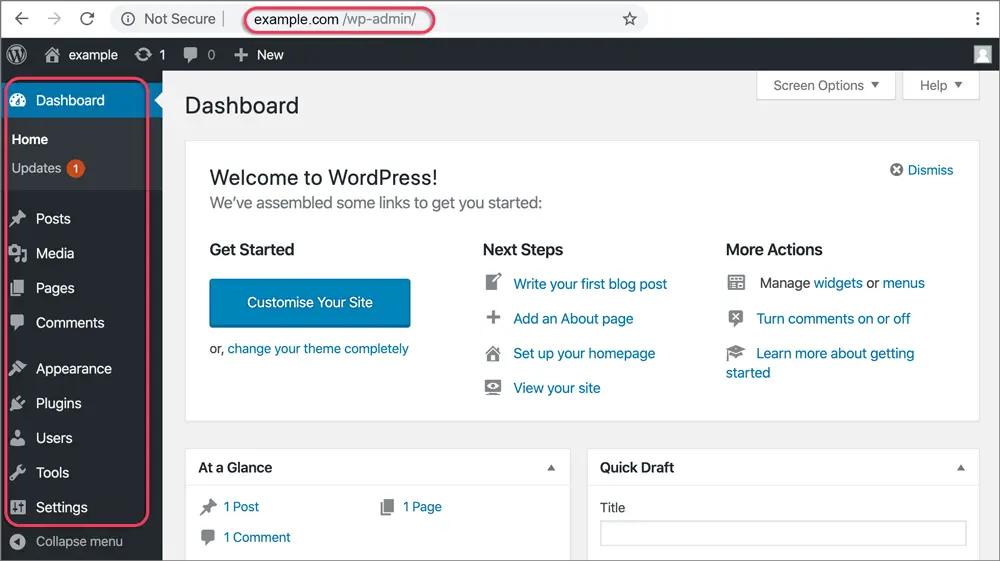Viewport: 1000px width, 561px height.
Task: Select Home under Dashboard
Action: tap(29, 139)
